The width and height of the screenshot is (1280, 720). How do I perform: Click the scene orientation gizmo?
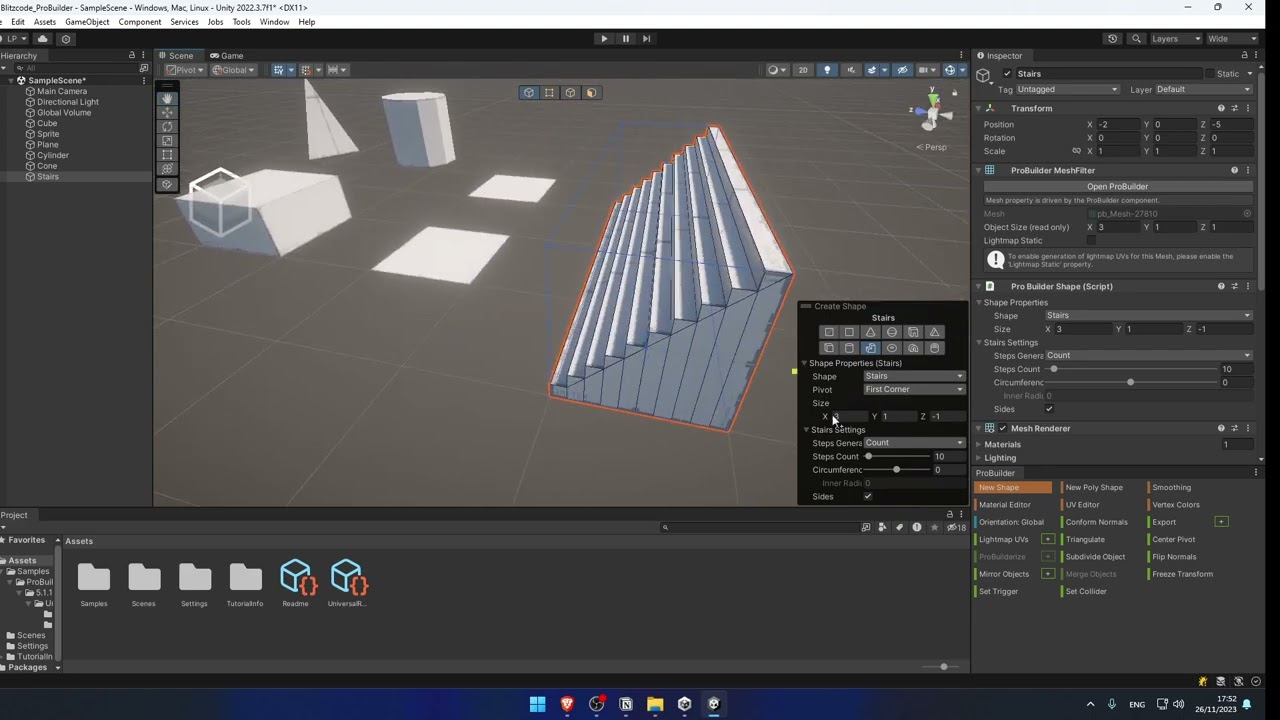coord(933,112)
